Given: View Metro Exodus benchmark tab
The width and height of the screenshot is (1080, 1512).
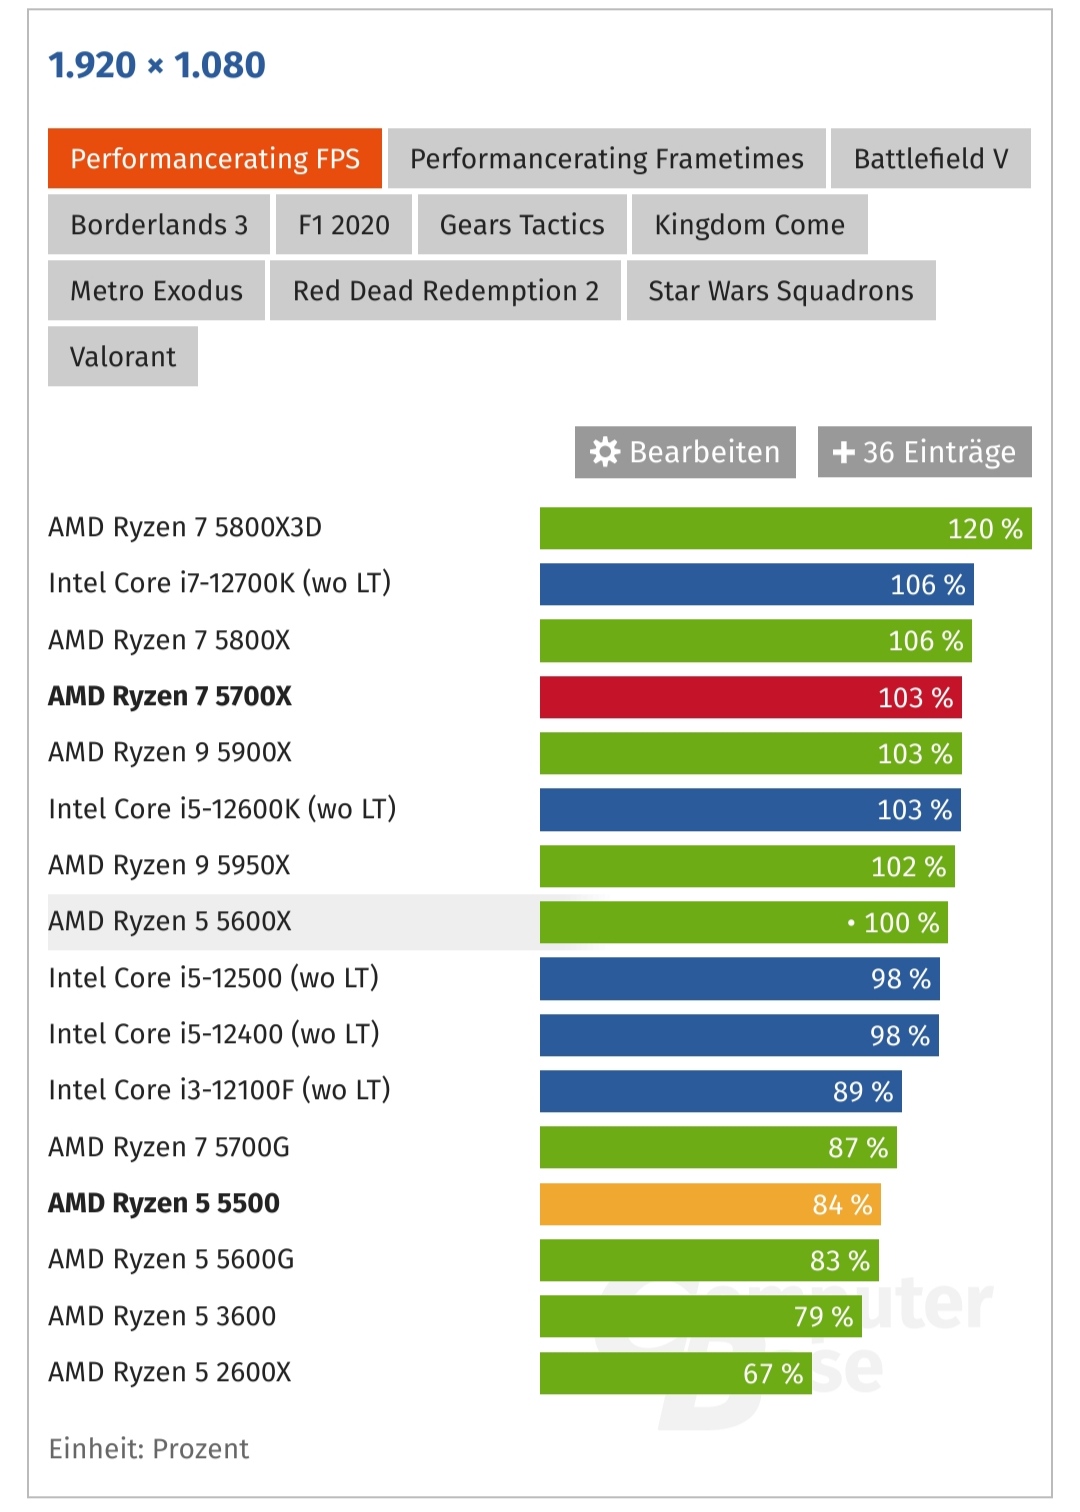Looking at the screenshot, I should click(156, 290).
